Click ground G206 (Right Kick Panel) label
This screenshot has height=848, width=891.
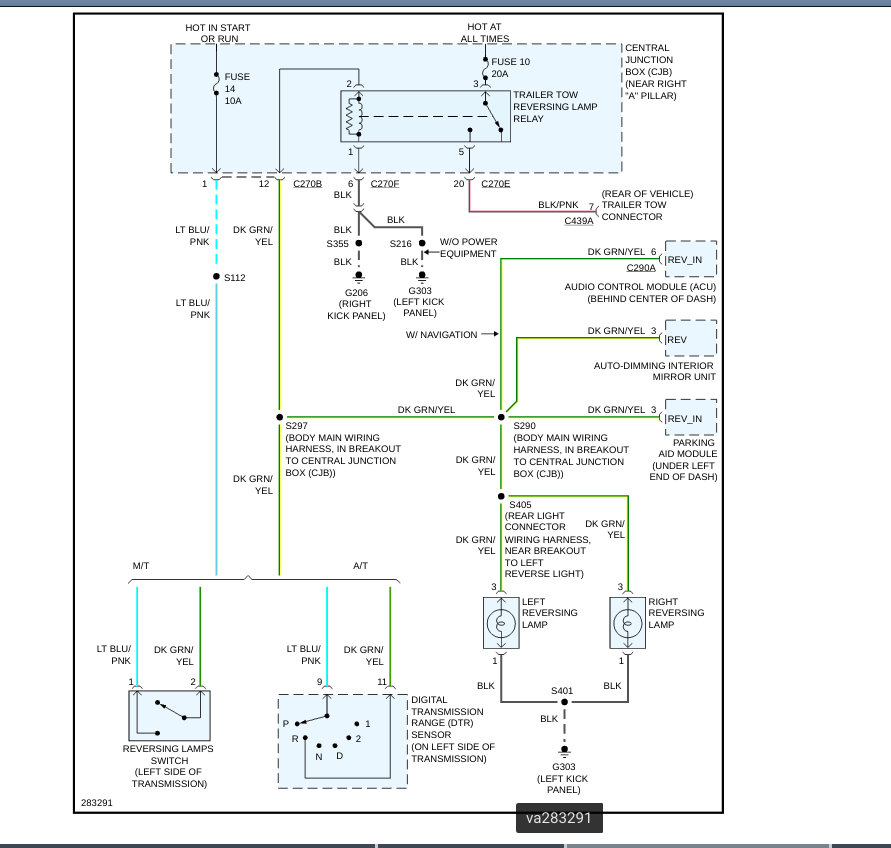pyautogui.click(x=356, y=304)
